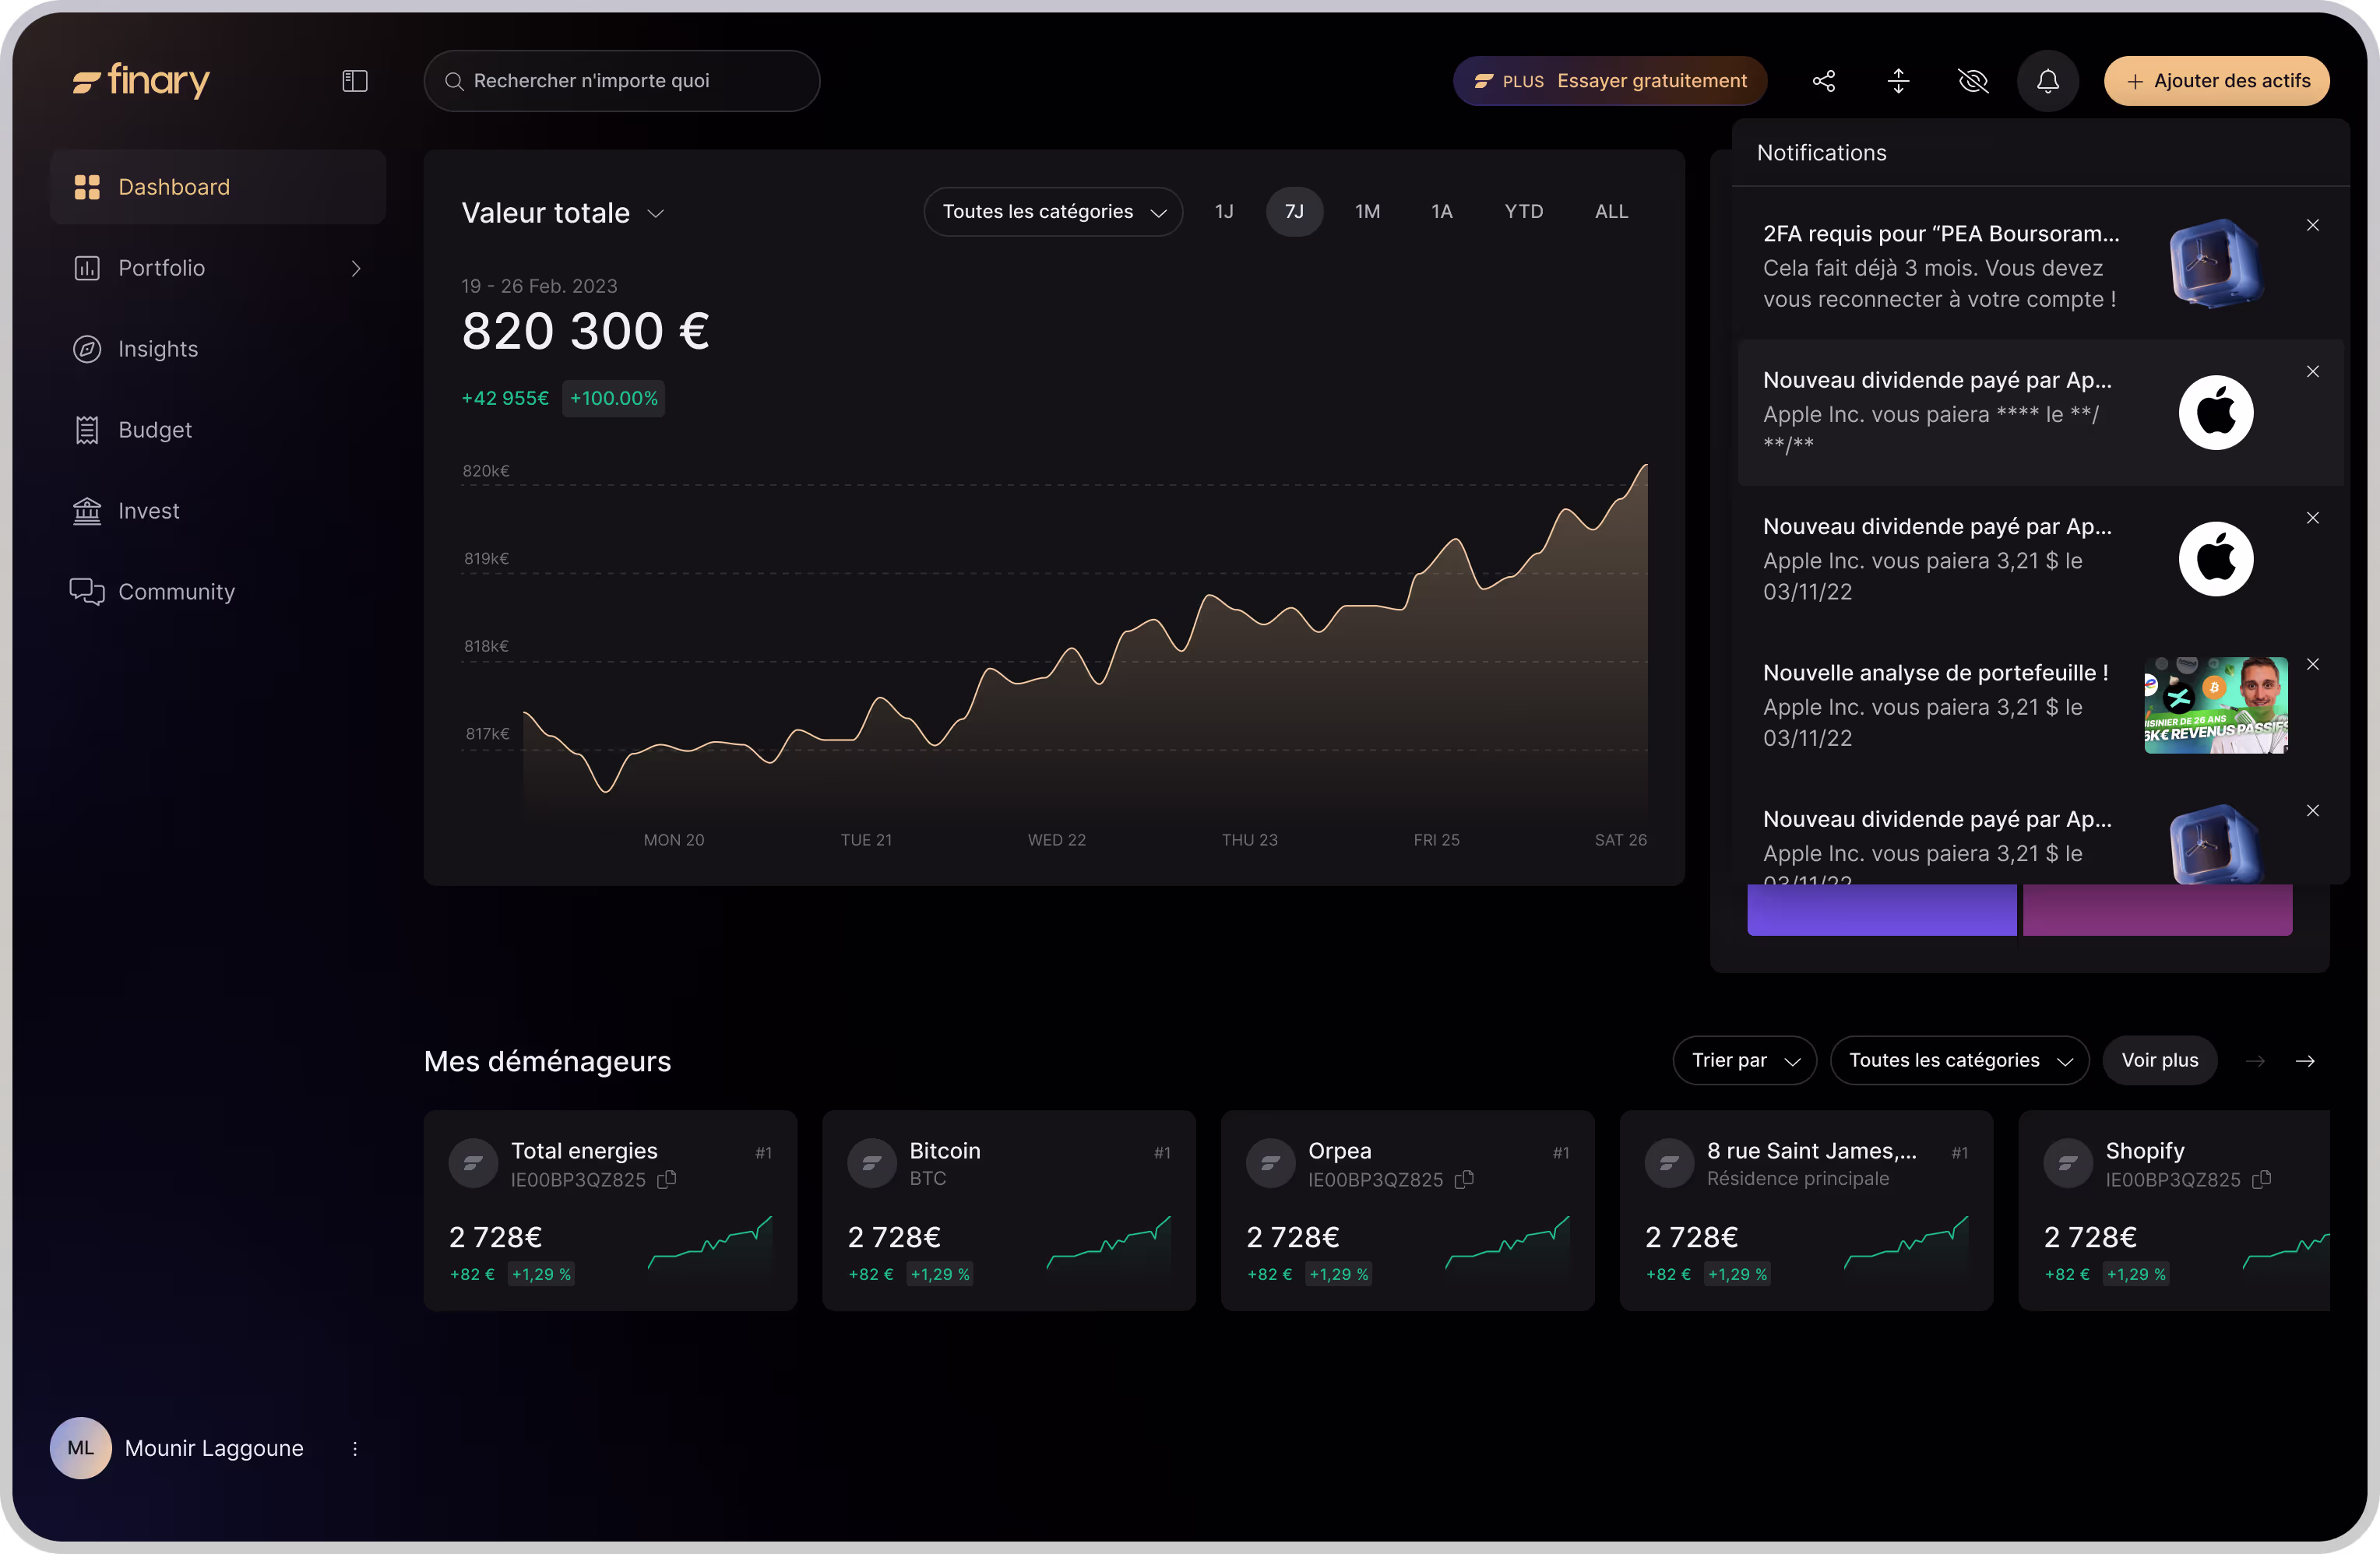Open Insights in sidebar
The image size is (2380, 1554).
[x=157, y=349]
